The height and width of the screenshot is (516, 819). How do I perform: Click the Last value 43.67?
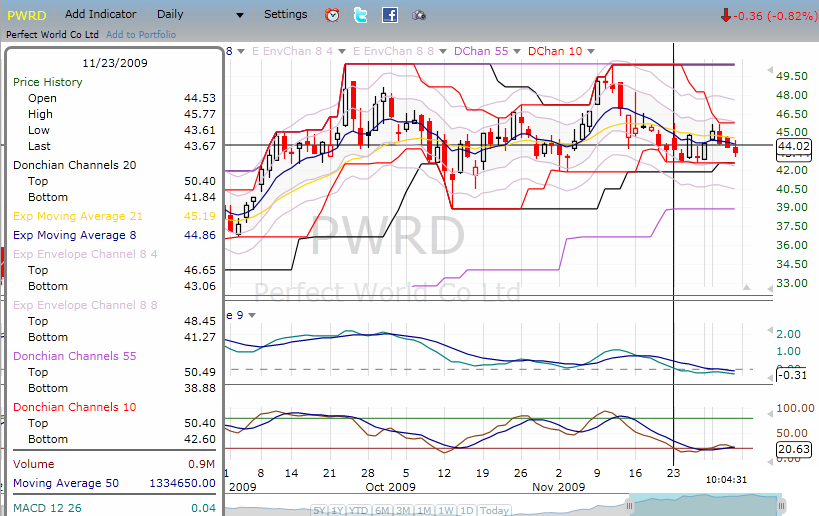200,146
